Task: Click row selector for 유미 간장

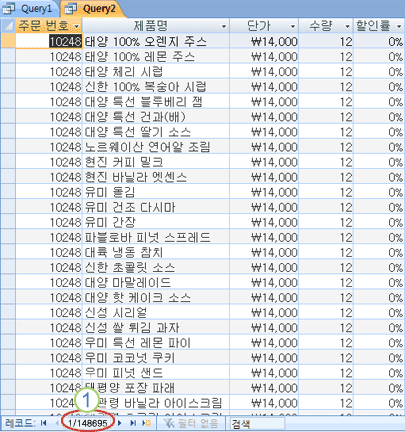Action: click(x=8, y=222)
